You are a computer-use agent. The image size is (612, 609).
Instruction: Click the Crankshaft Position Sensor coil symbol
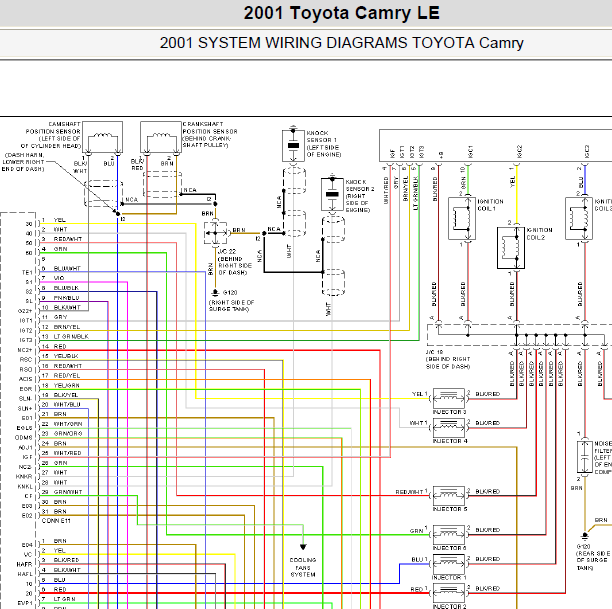click(160, 137)
